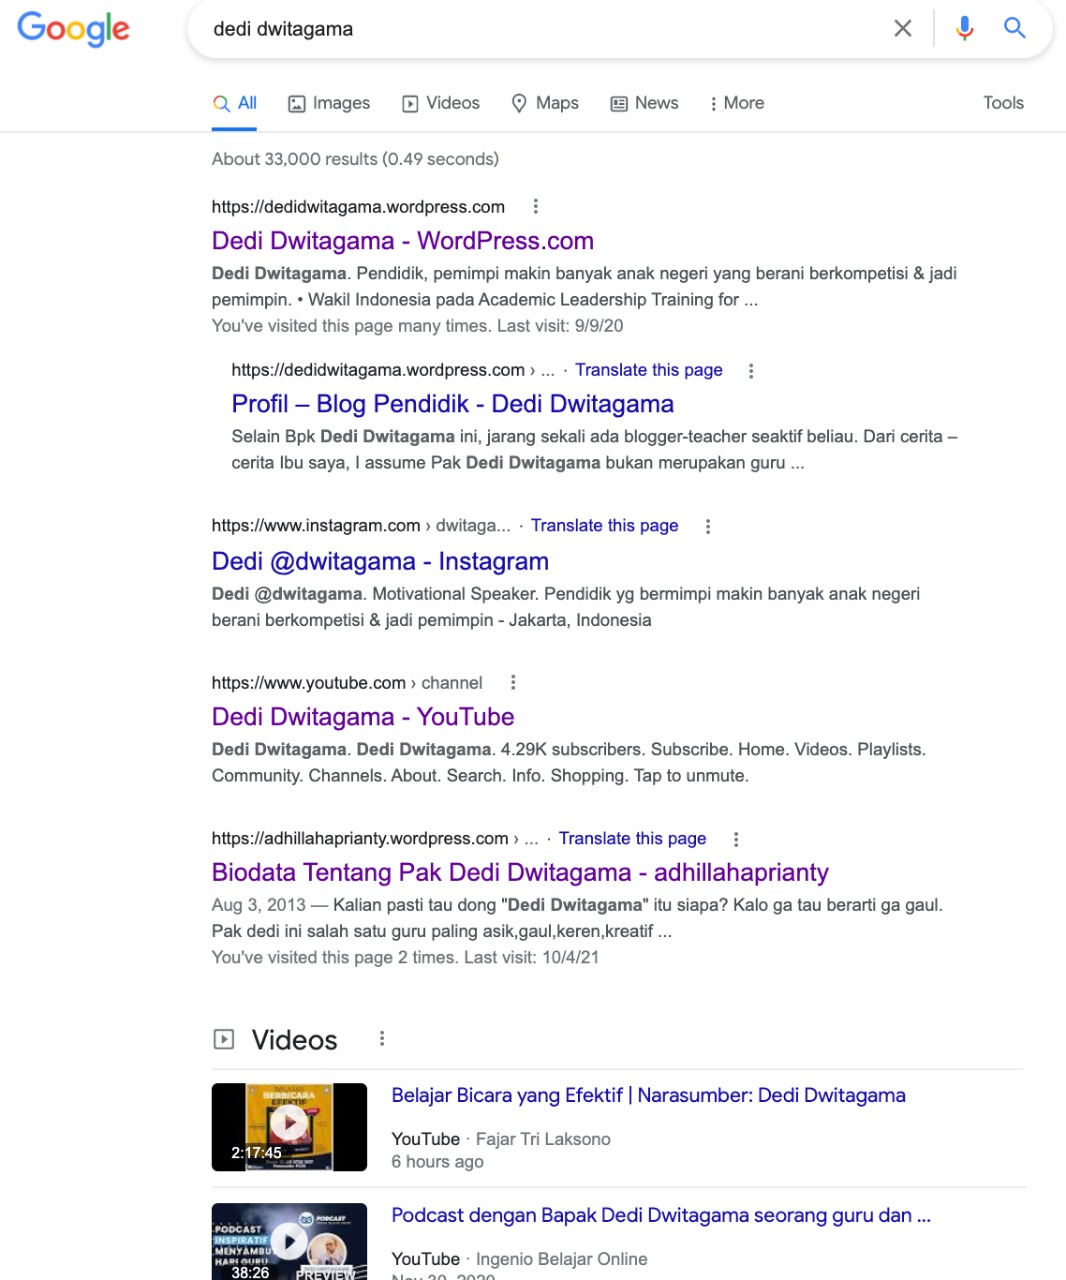
Task: Open options dots for adhillahaprianty result
Action: click(736, 840)
